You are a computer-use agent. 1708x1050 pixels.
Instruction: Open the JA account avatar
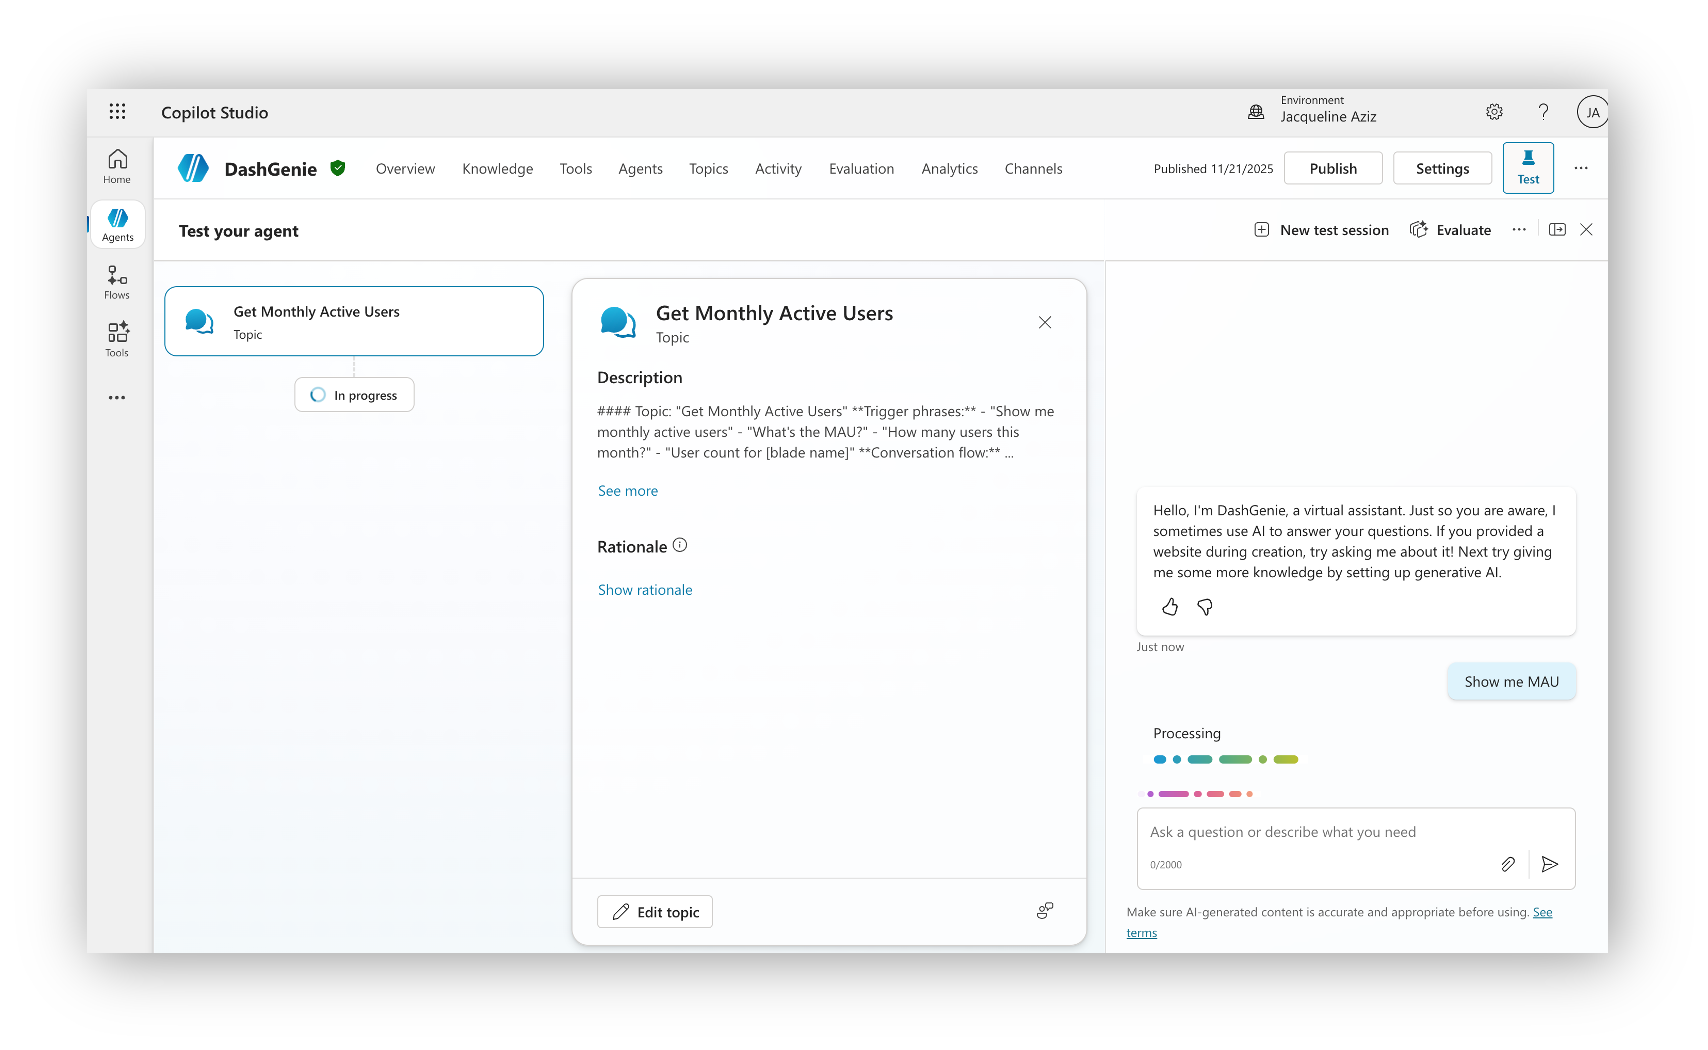point(1592,112)
